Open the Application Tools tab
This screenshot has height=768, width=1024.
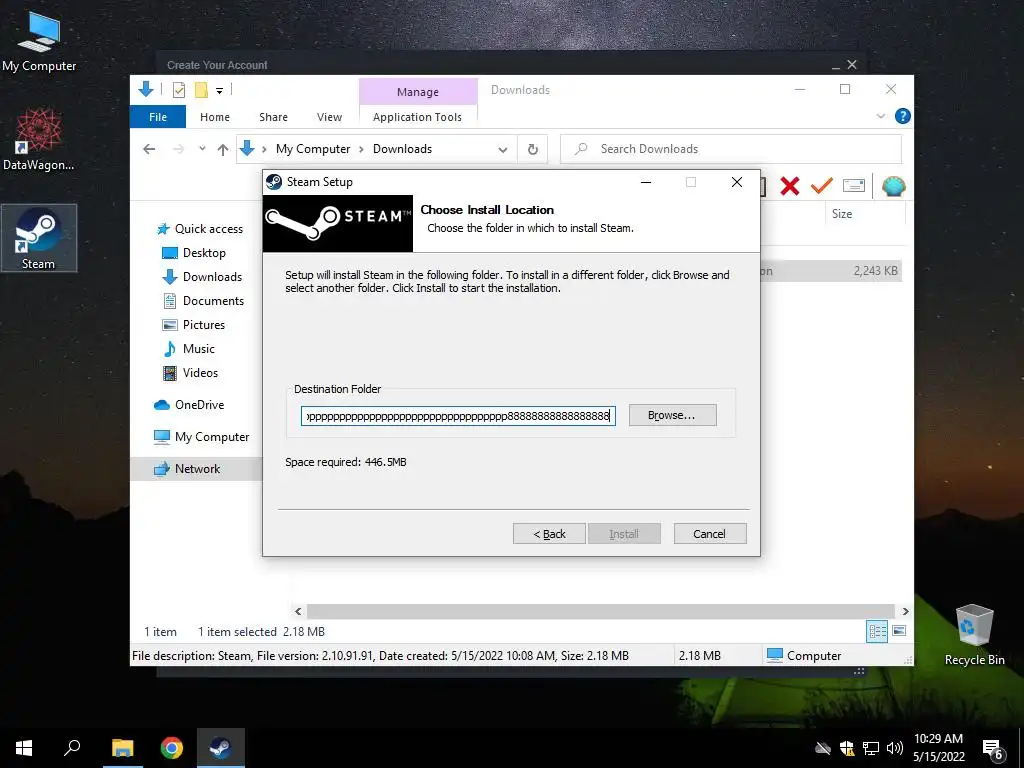(x=417, y=117)
